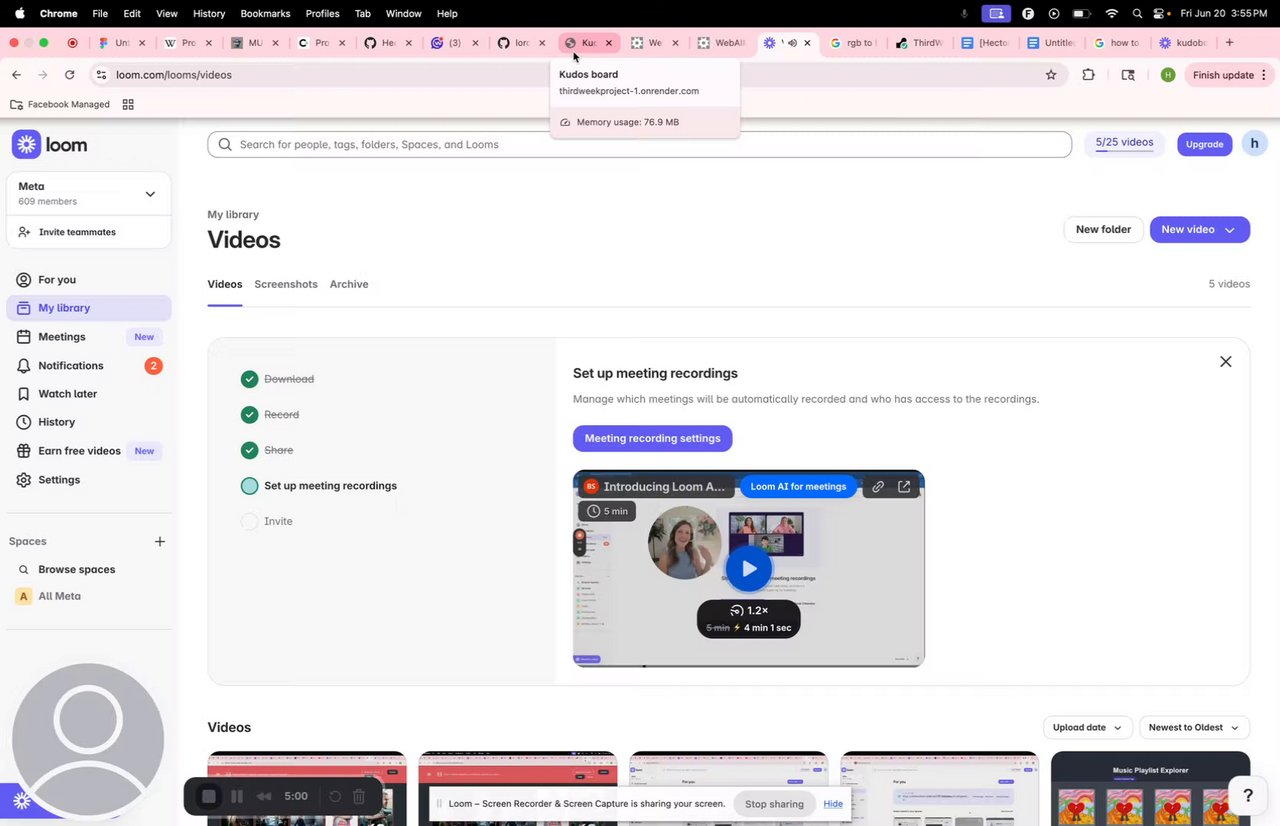
Task: Open Chrome extensions puzzle icon
Action: coord(1089,75)
